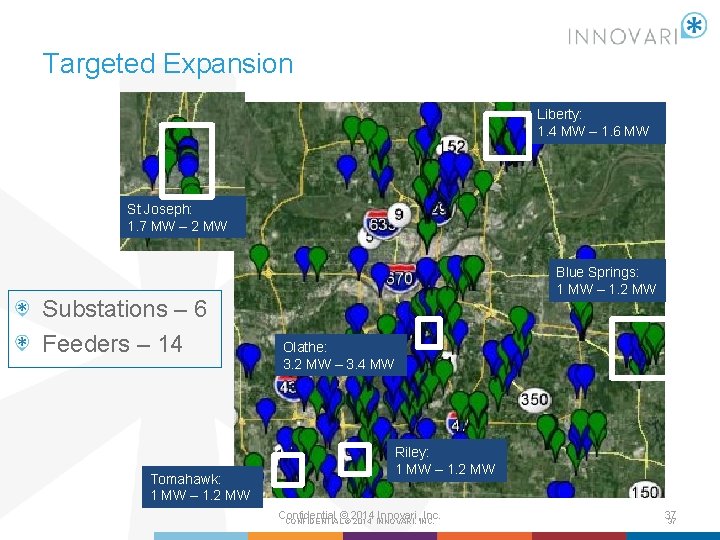Screen dimensions: 720x540
Task: Click the Interstate 635 shield marker
Action: pos(380,225)
